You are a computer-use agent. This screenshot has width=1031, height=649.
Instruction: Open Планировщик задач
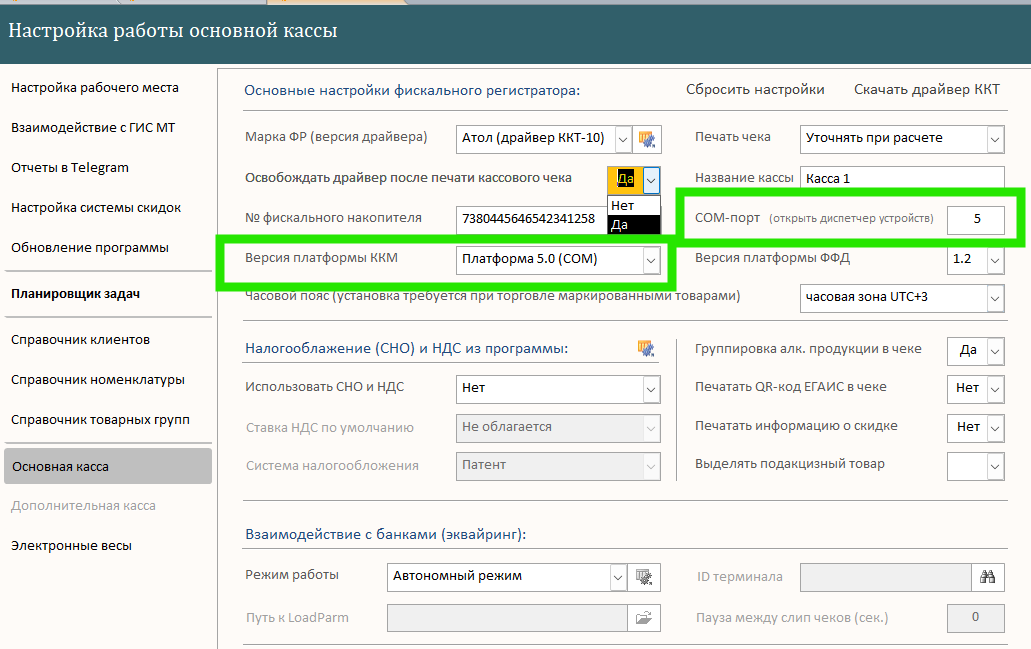click(x=76, y=294)
